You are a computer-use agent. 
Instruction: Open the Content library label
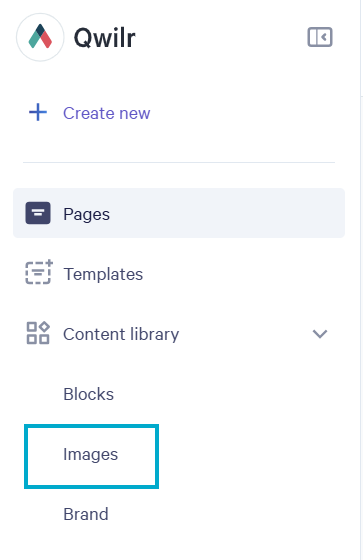coord(121,334)
